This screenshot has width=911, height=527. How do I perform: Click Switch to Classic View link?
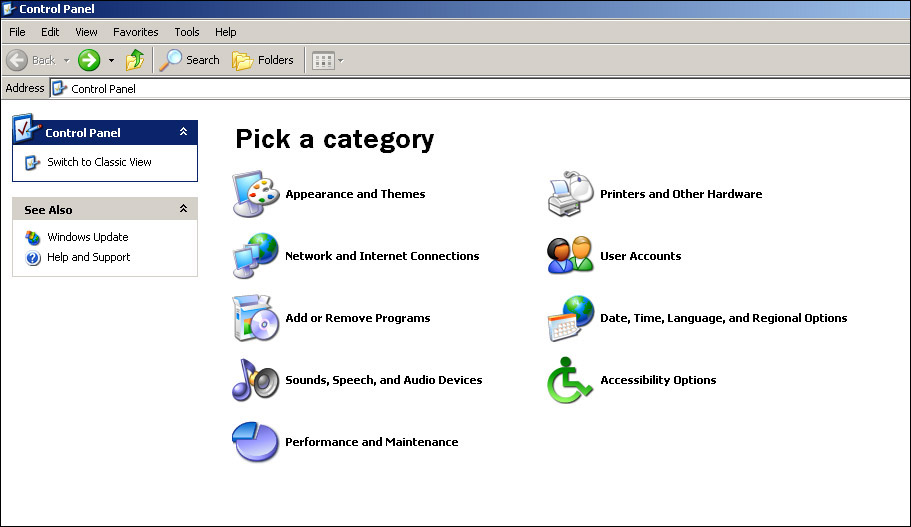click(x=99, y=162)
